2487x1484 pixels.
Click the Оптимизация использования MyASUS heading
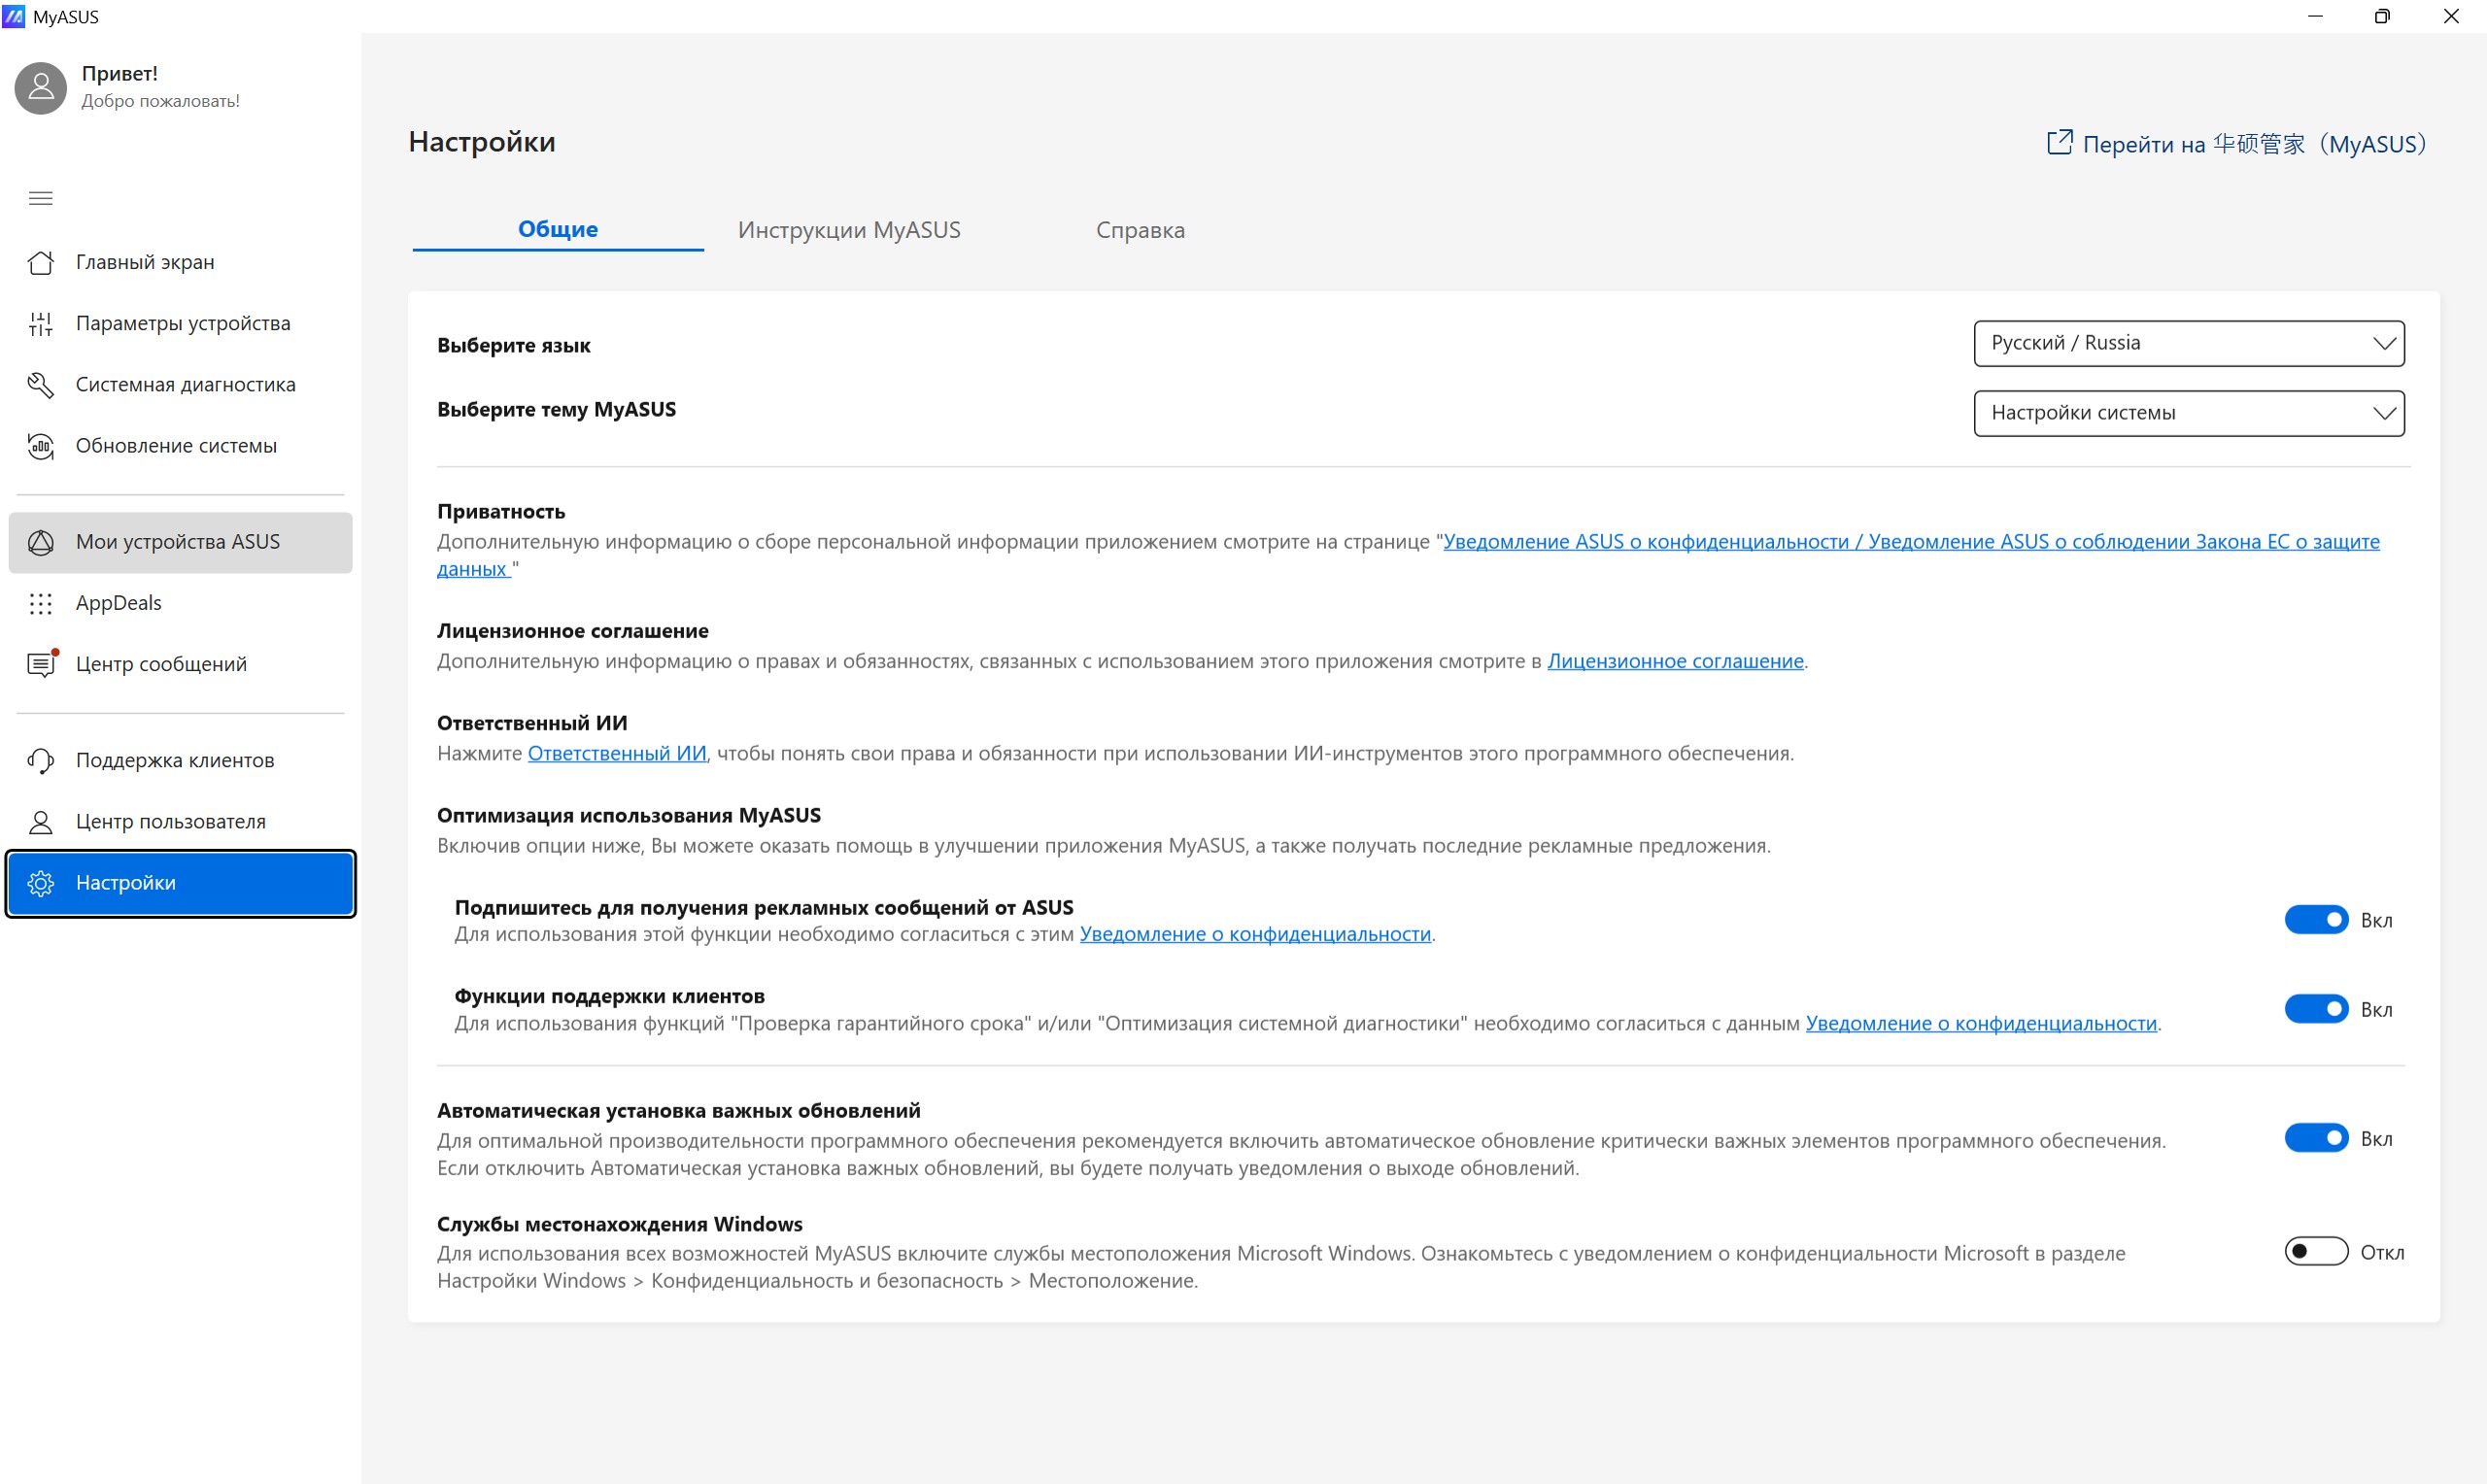click(629, 815)
